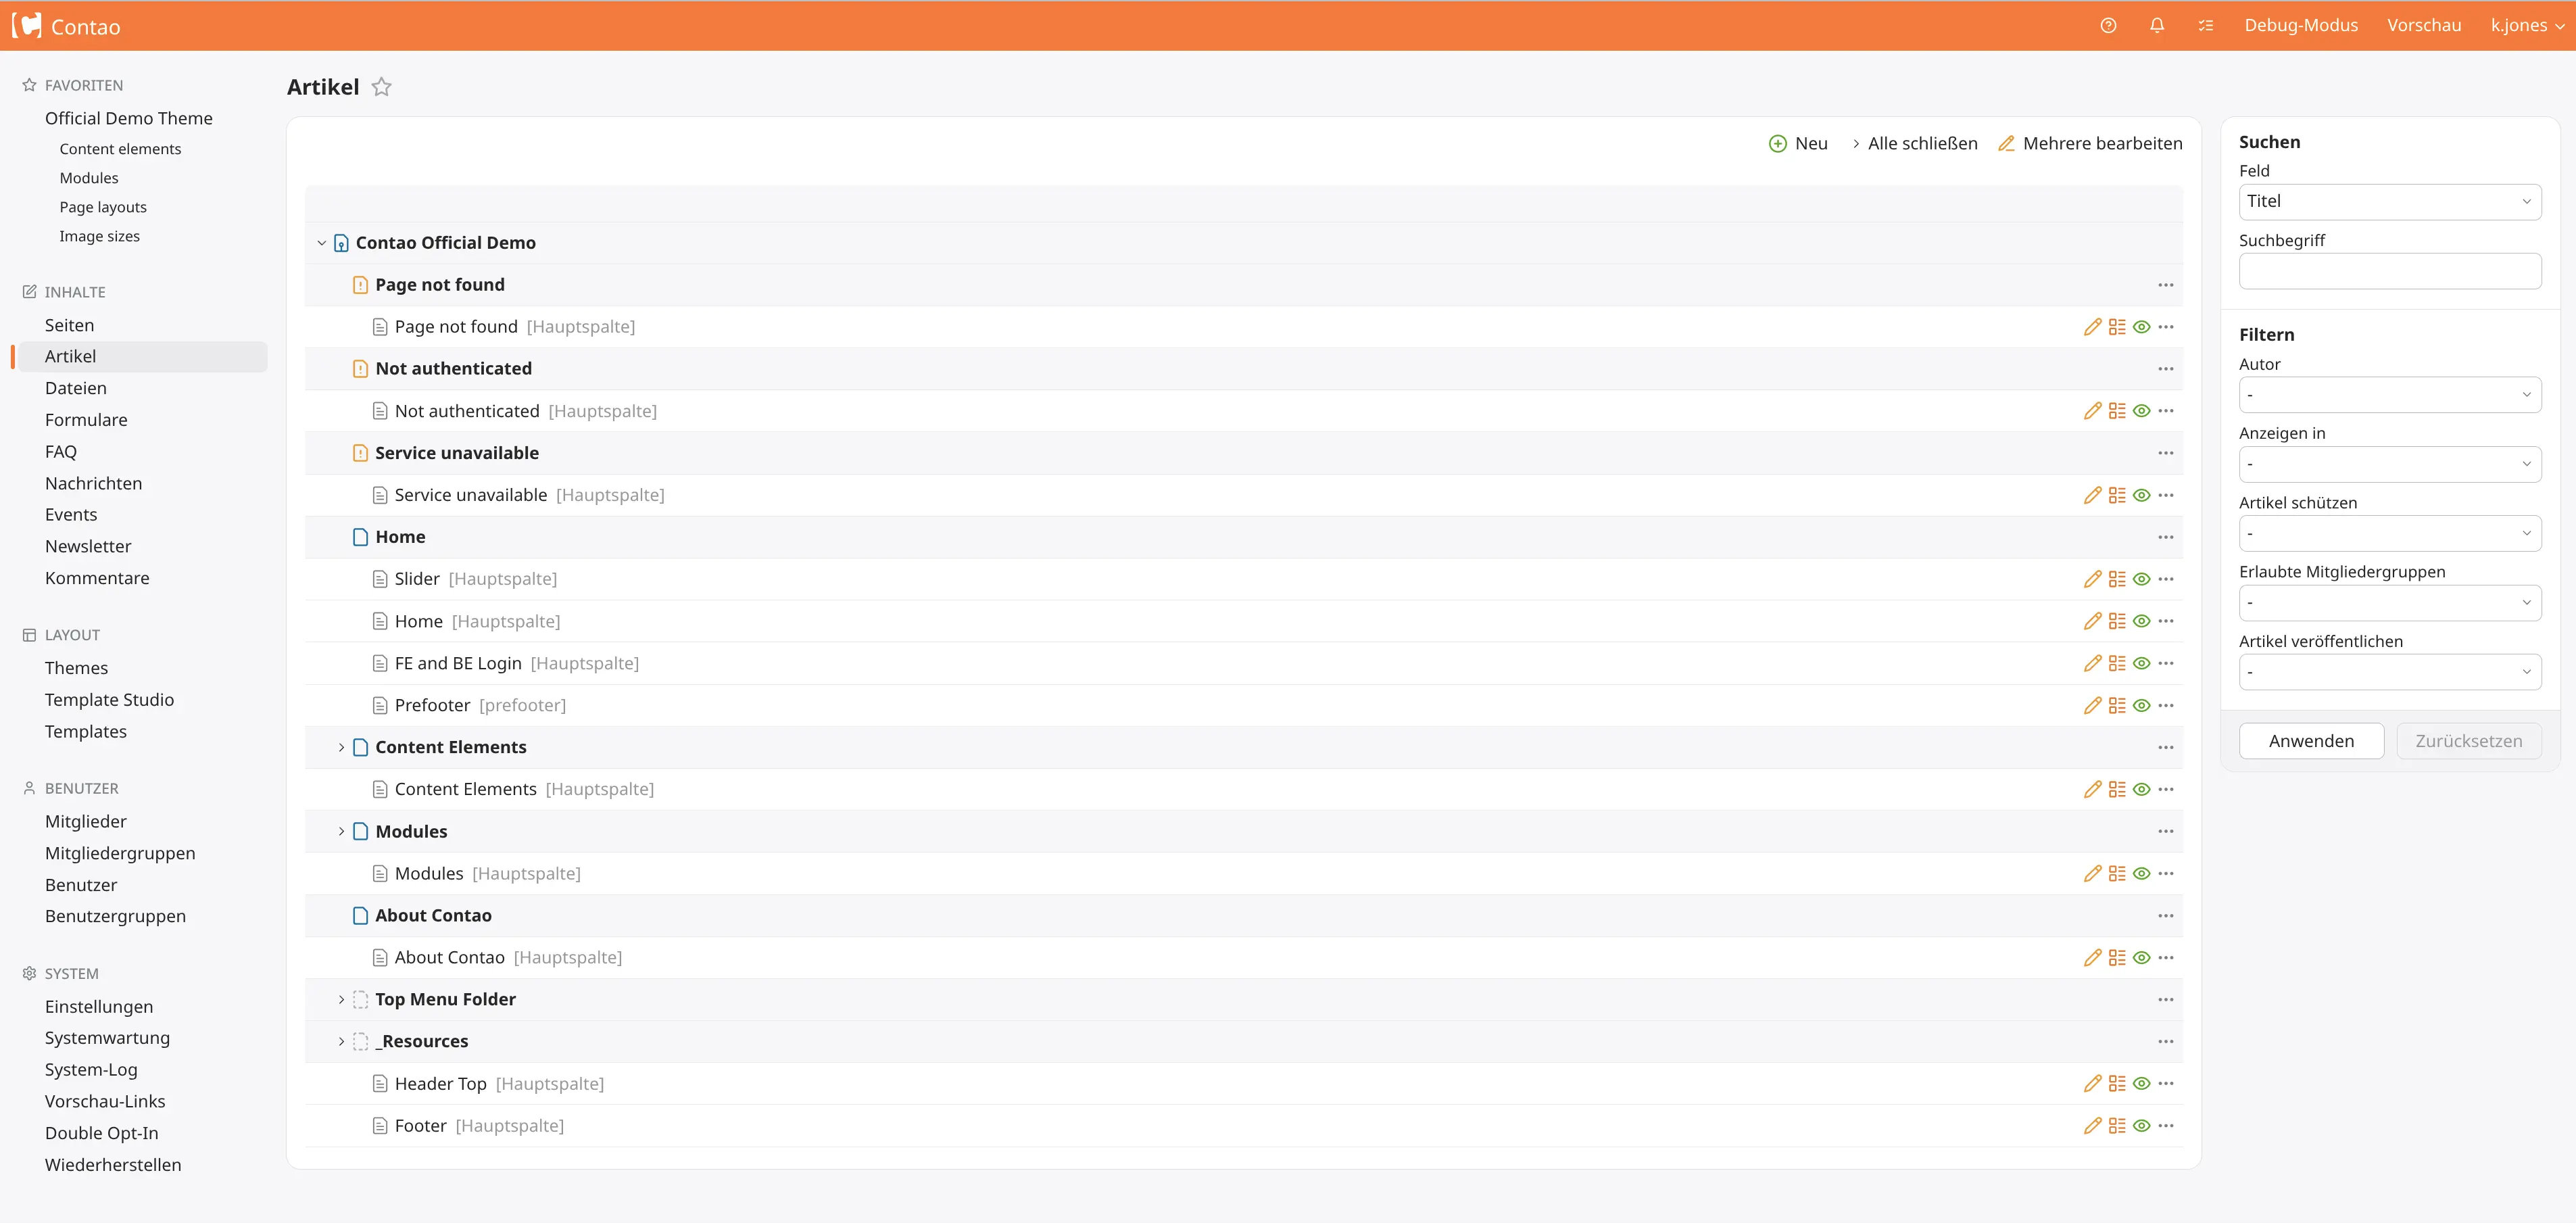Click the Contao logo

pyautogui.click(x=66, y=26)
